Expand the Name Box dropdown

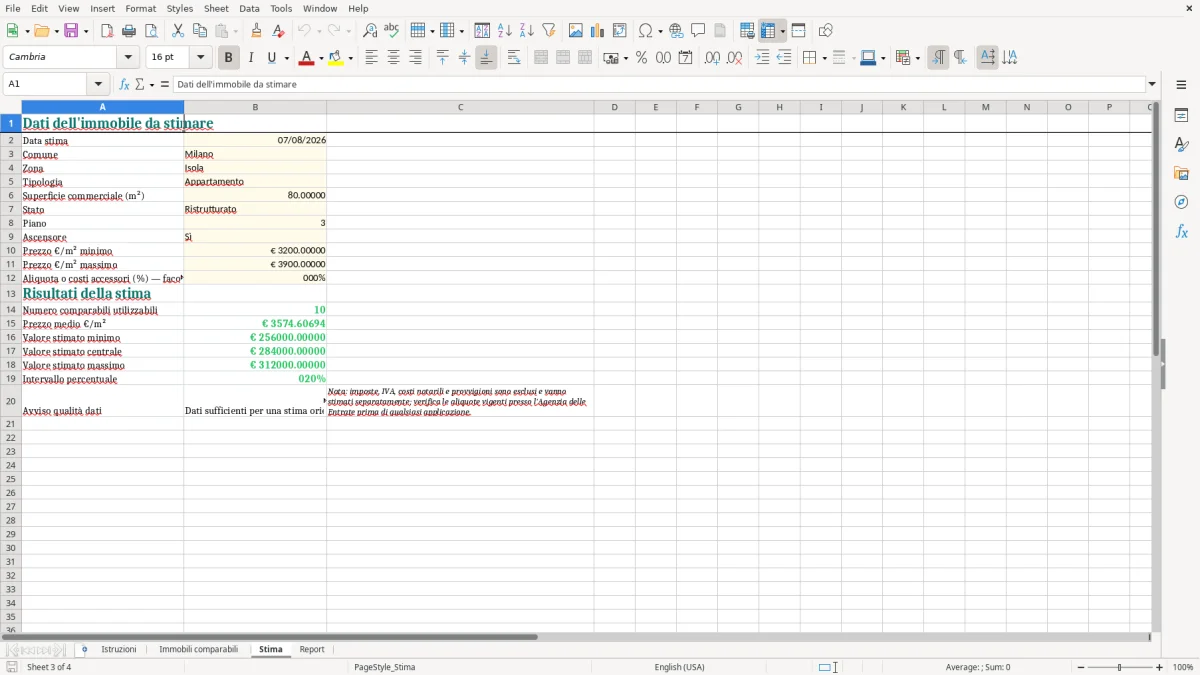(x=97, y=84)
